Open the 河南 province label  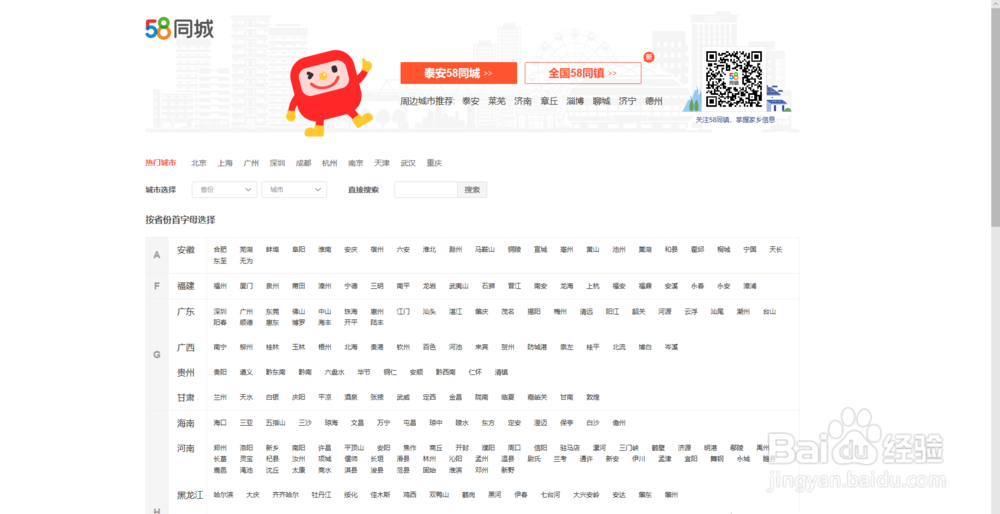(186, 448)
